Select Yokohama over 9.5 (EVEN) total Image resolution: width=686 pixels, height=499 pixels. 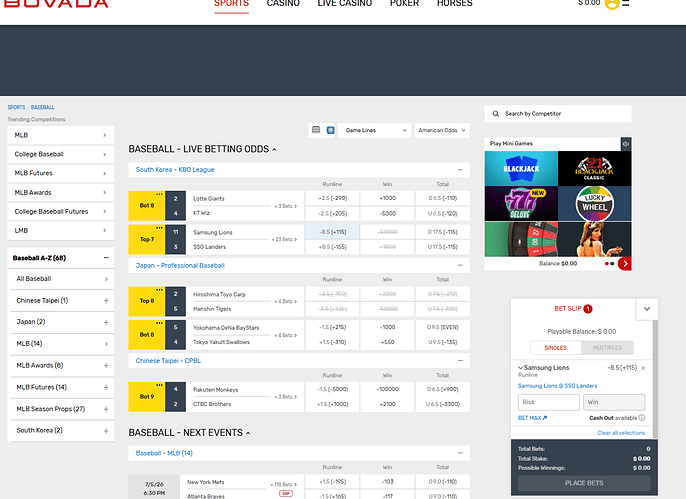[442, 327]
